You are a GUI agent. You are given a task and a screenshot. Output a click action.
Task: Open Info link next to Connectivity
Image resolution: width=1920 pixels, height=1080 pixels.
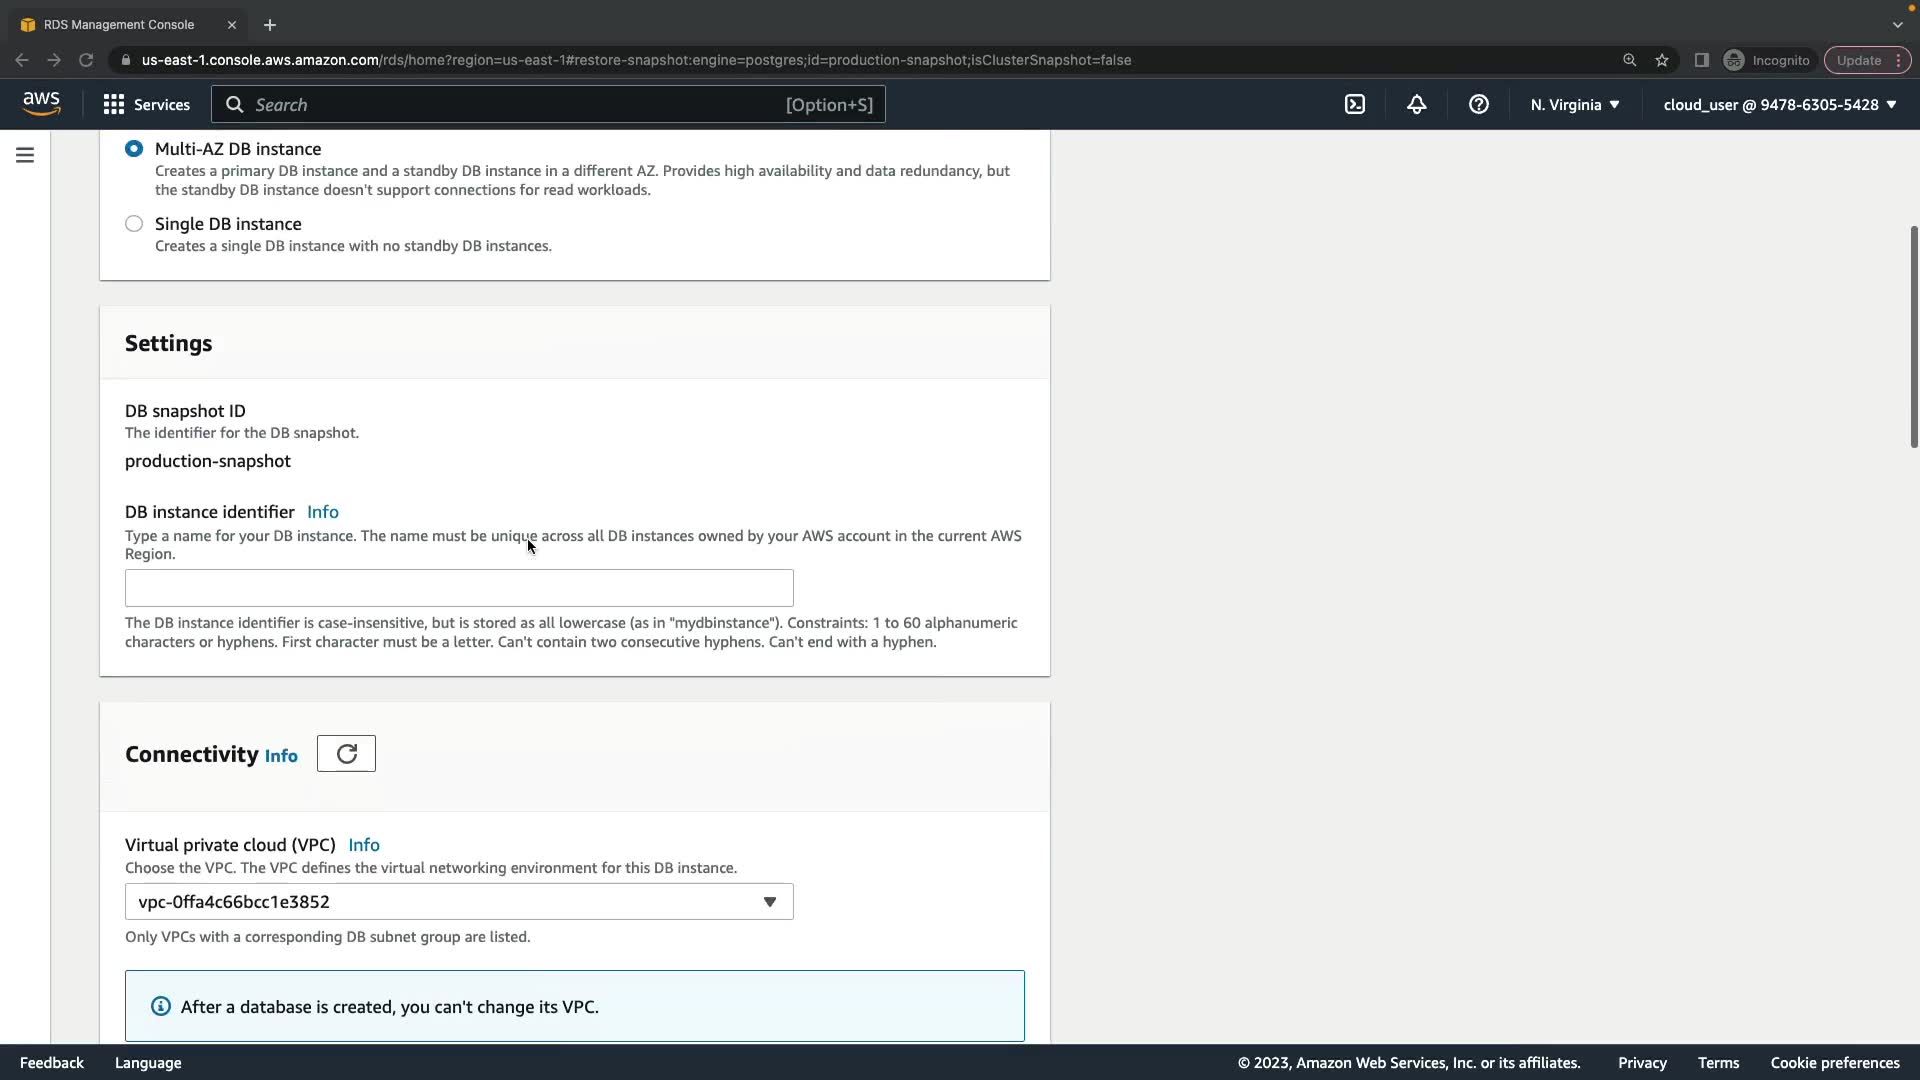pos(281,756)
